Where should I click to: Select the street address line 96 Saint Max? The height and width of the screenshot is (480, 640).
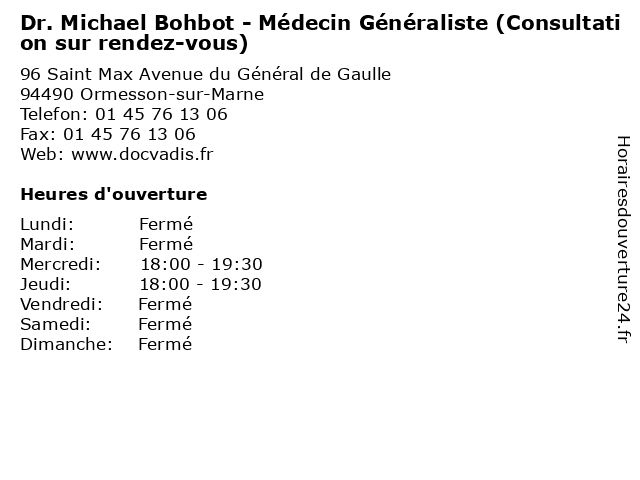[x=206, y=74]
